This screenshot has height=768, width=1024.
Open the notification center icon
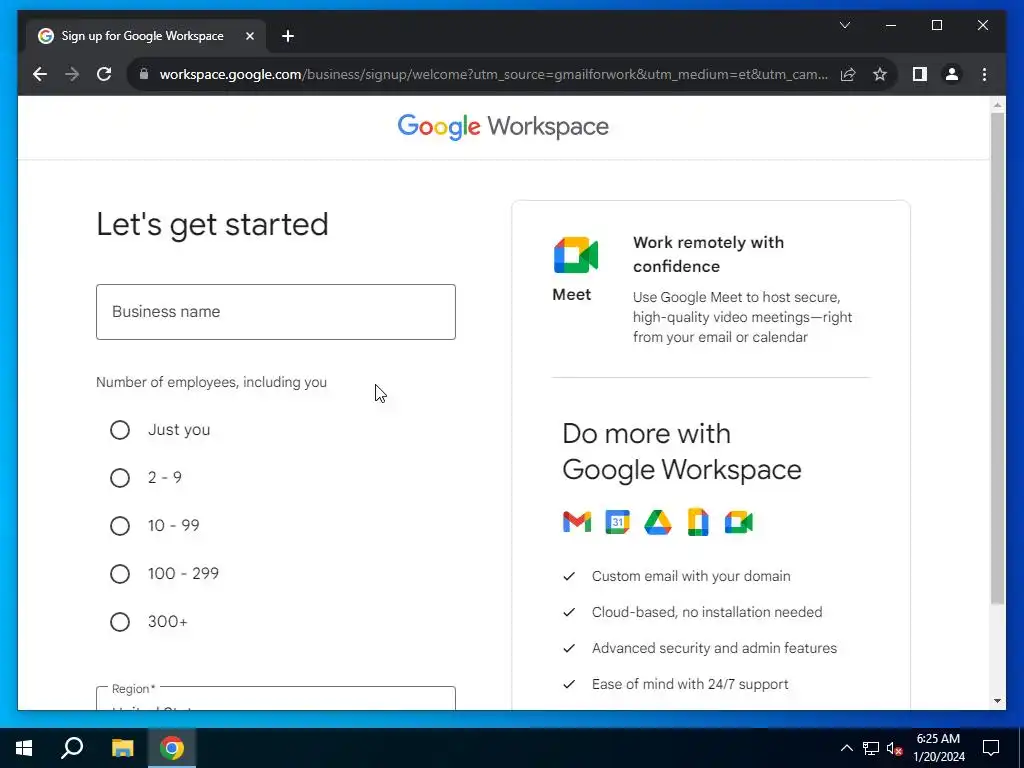coord(991,748)
